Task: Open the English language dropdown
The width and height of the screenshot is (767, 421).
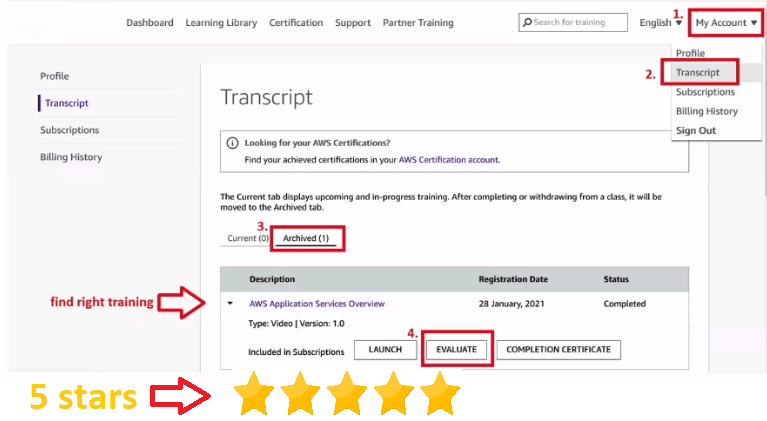Action: point(660,22)
